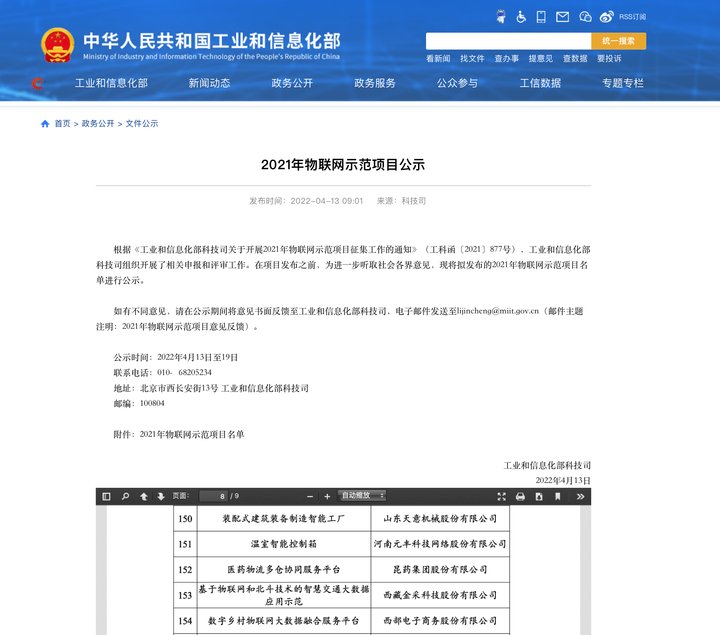The image size is (720, 635).
Task: Open the 专题专栏 nav menu
Action: click(623, 83)
